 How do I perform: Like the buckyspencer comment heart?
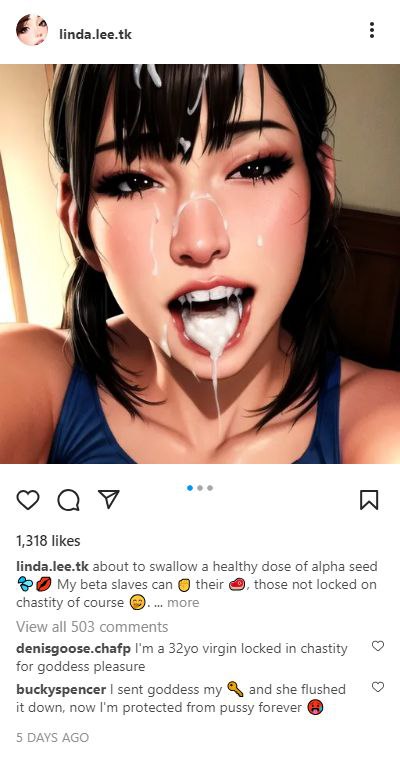378,687
